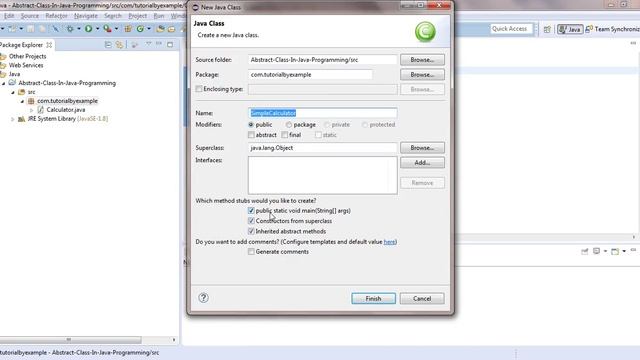The width and height of the screenshot is (640, 360).
Task: Click the Run Last Tool (external tools) icon
Action: (107, 29)
